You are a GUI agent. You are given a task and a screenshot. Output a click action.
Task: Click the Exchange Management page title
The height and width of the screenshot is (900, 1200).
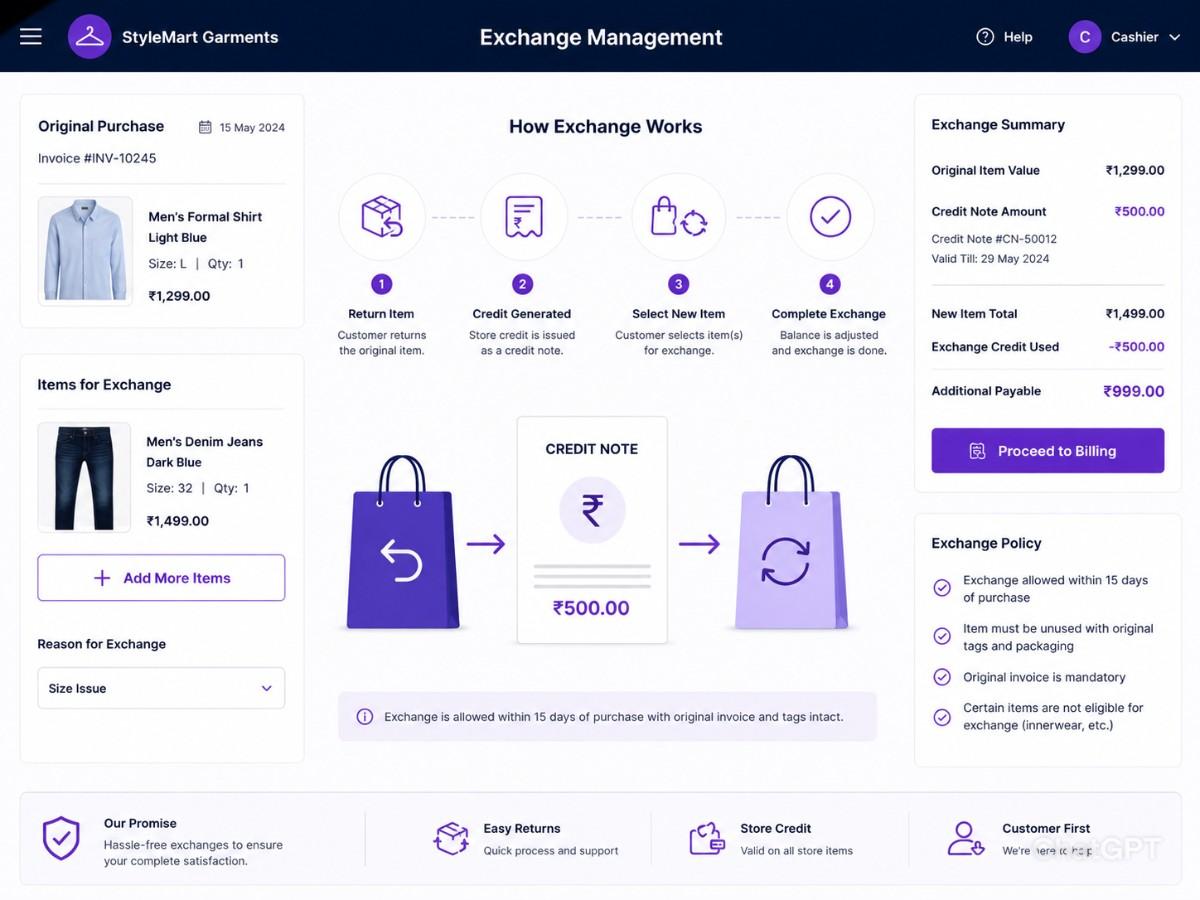[601, 37]
